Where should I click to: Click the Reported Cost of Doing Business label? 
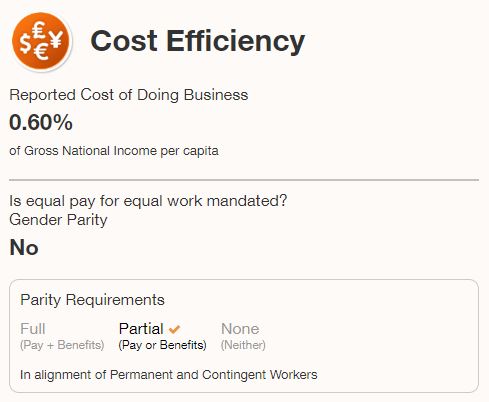[x=129, y=95]
